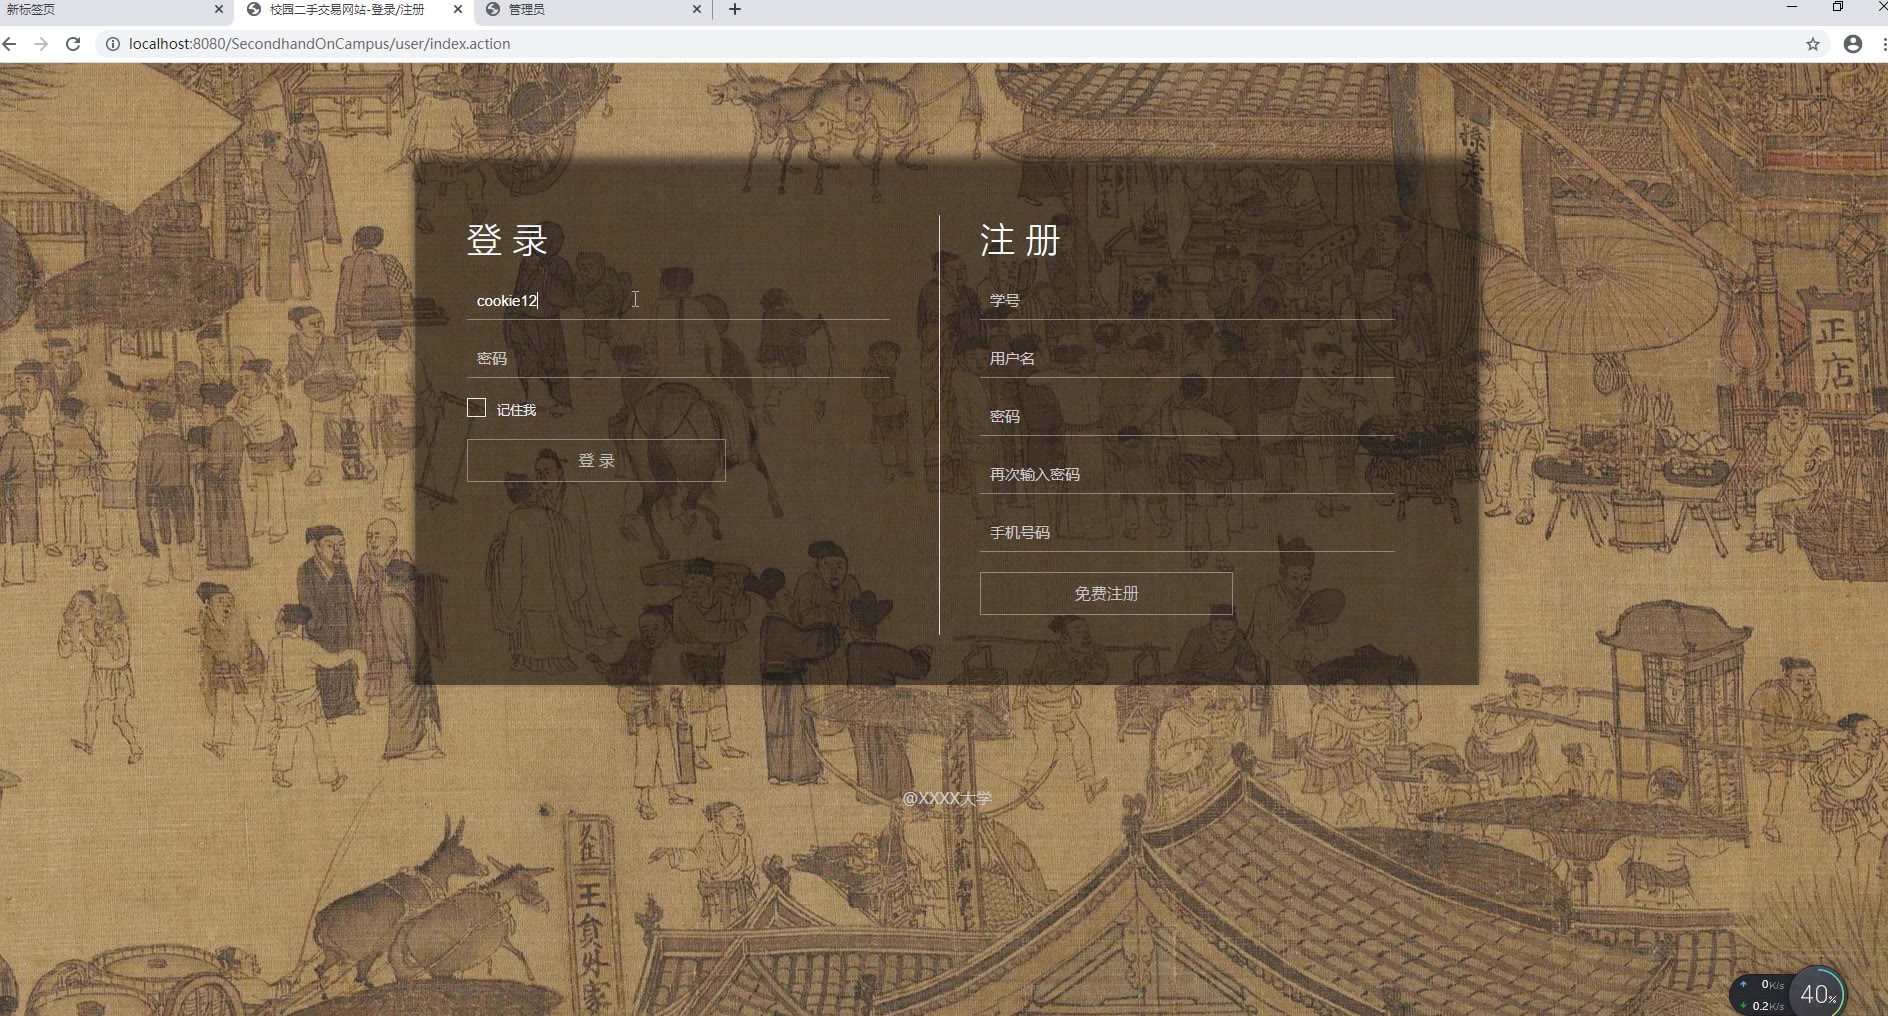Click the browser Forward arrow
The image size is (1888, 1016).
click(x=41, y=44)
